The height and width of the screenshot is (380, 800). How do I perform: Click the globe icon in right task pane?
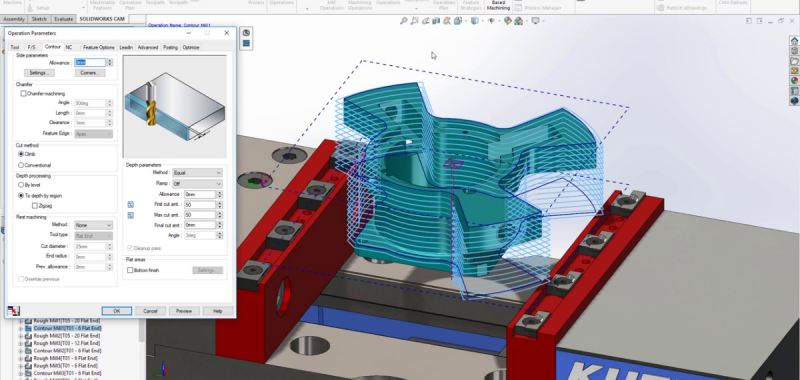[x=794, y=101]
